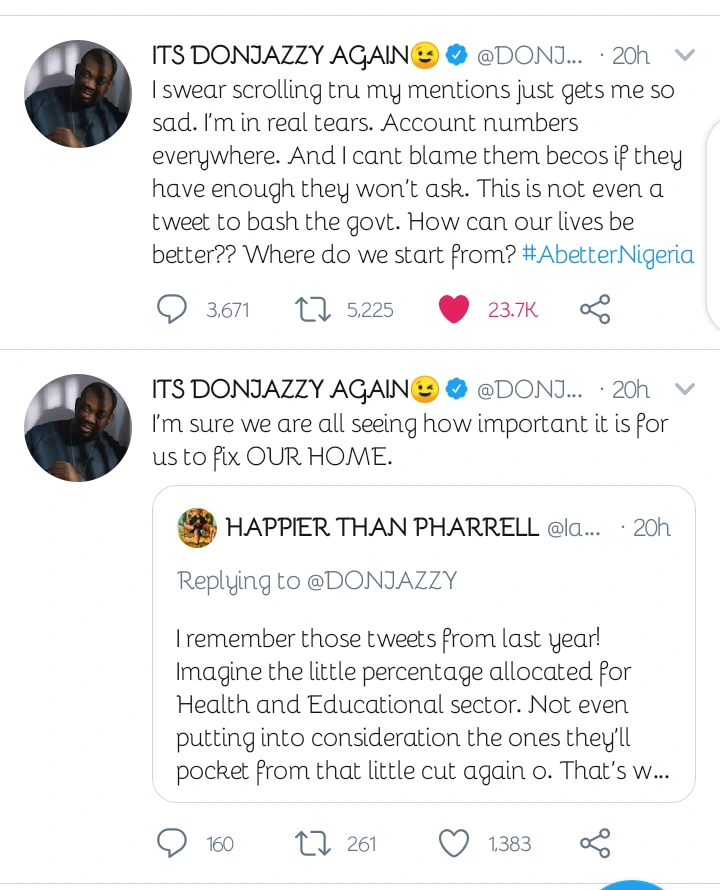
Task: Reply to the first tweet about mentions
Action: tap(173, 310)
